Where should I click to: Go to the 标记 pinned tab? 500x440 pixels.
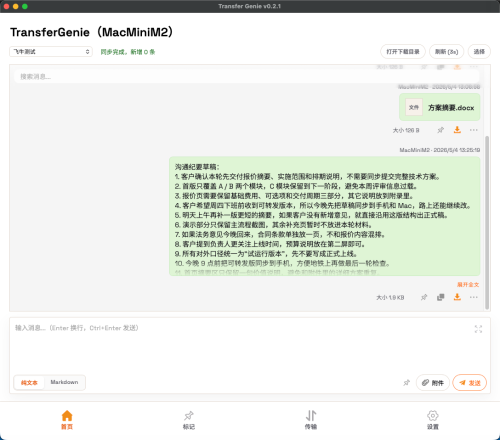click(x=189, y=420)
